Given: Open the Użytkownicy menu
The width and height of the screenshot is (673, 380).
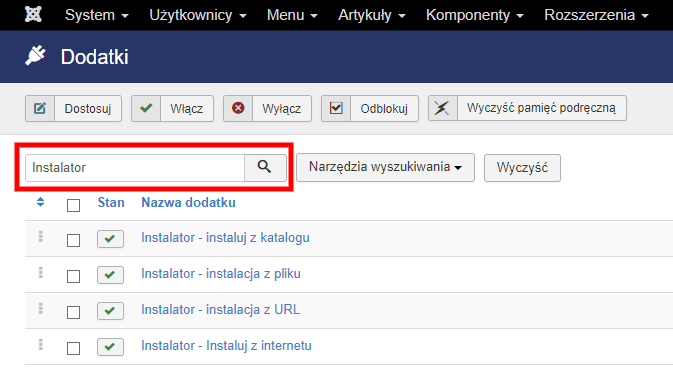Looking at the screenshot, I should click(198, 15).
